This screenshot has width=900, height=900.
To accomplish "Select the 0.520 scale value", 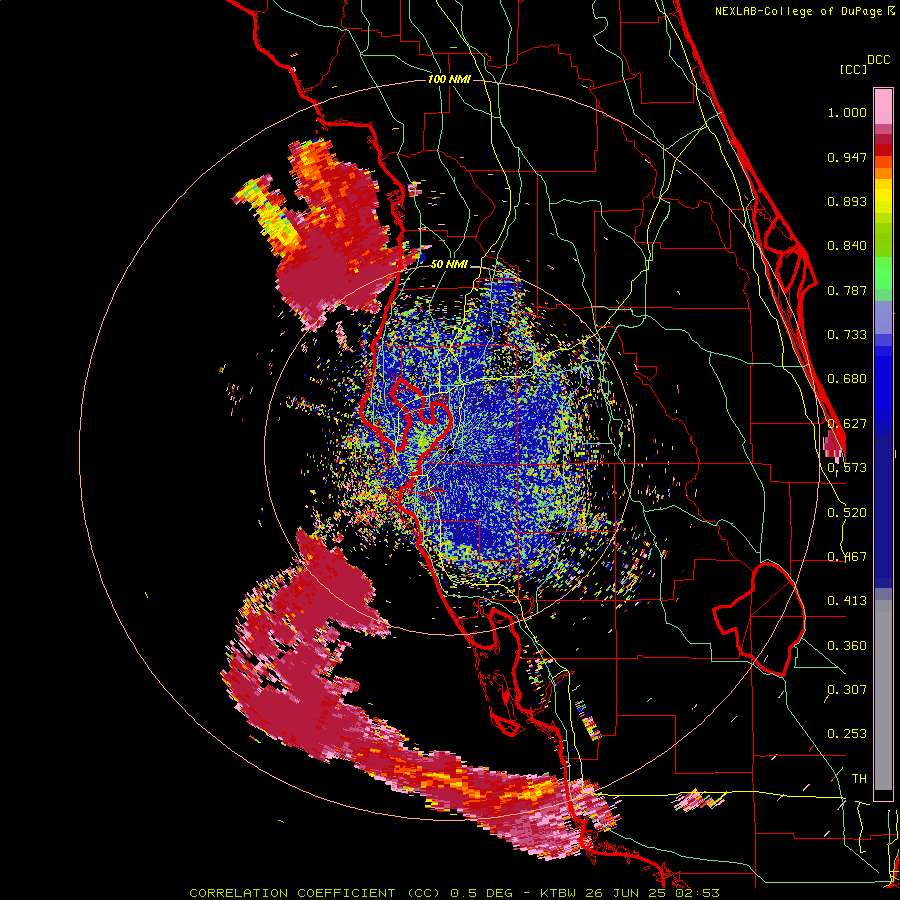I will click(x=847, y=513).
